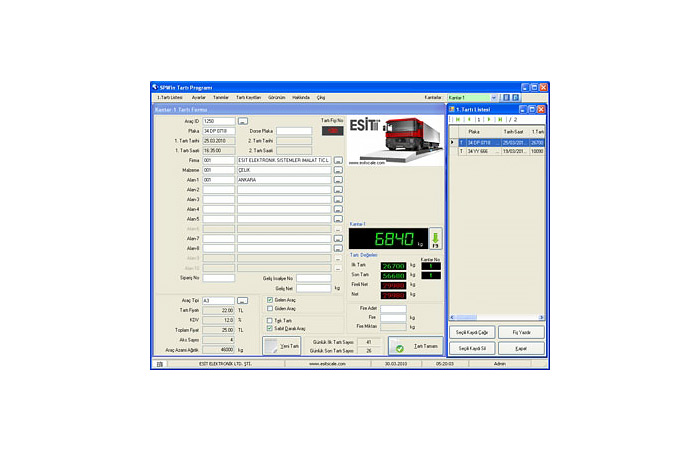Image resolution: width=700 pixels, height=450 pixels.
Task: Go to last record in Tartı Listesi navigator
Action: coord(498,119)
